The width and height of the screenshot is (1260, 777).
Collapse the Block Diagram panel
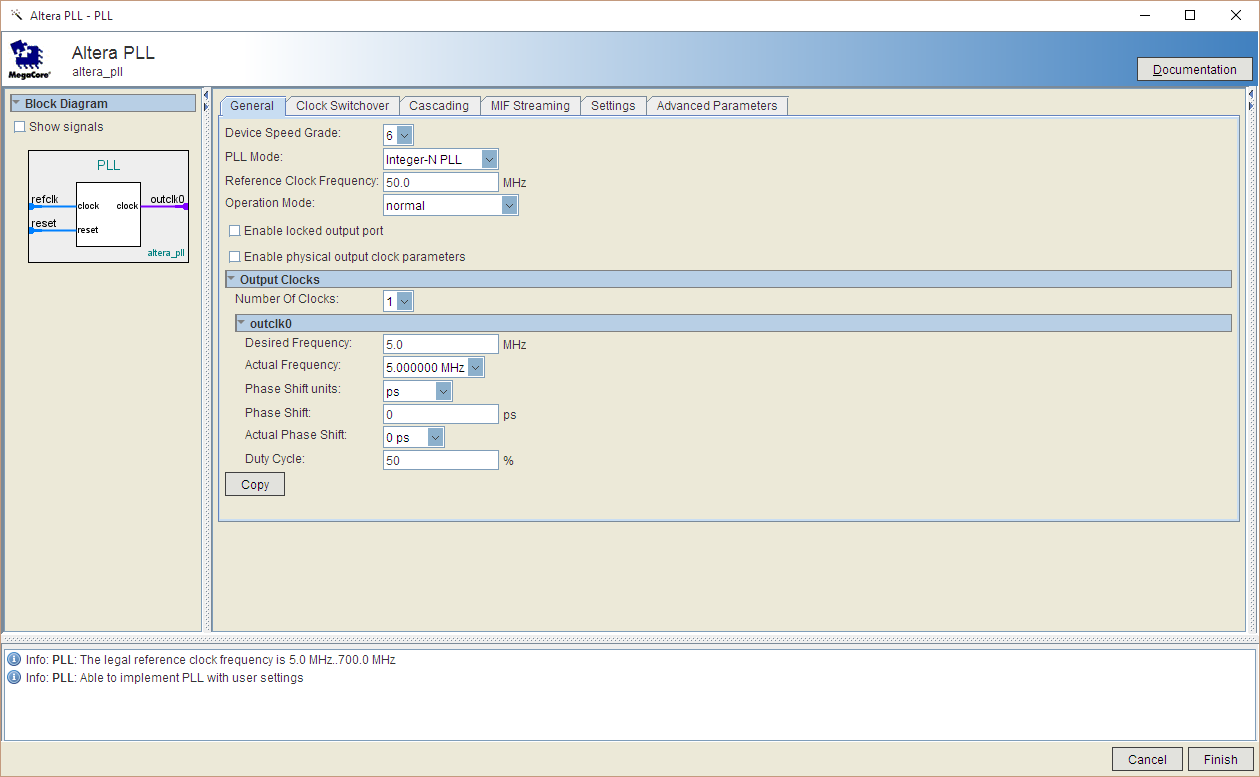pyautogui.click(x=16, y=103)
